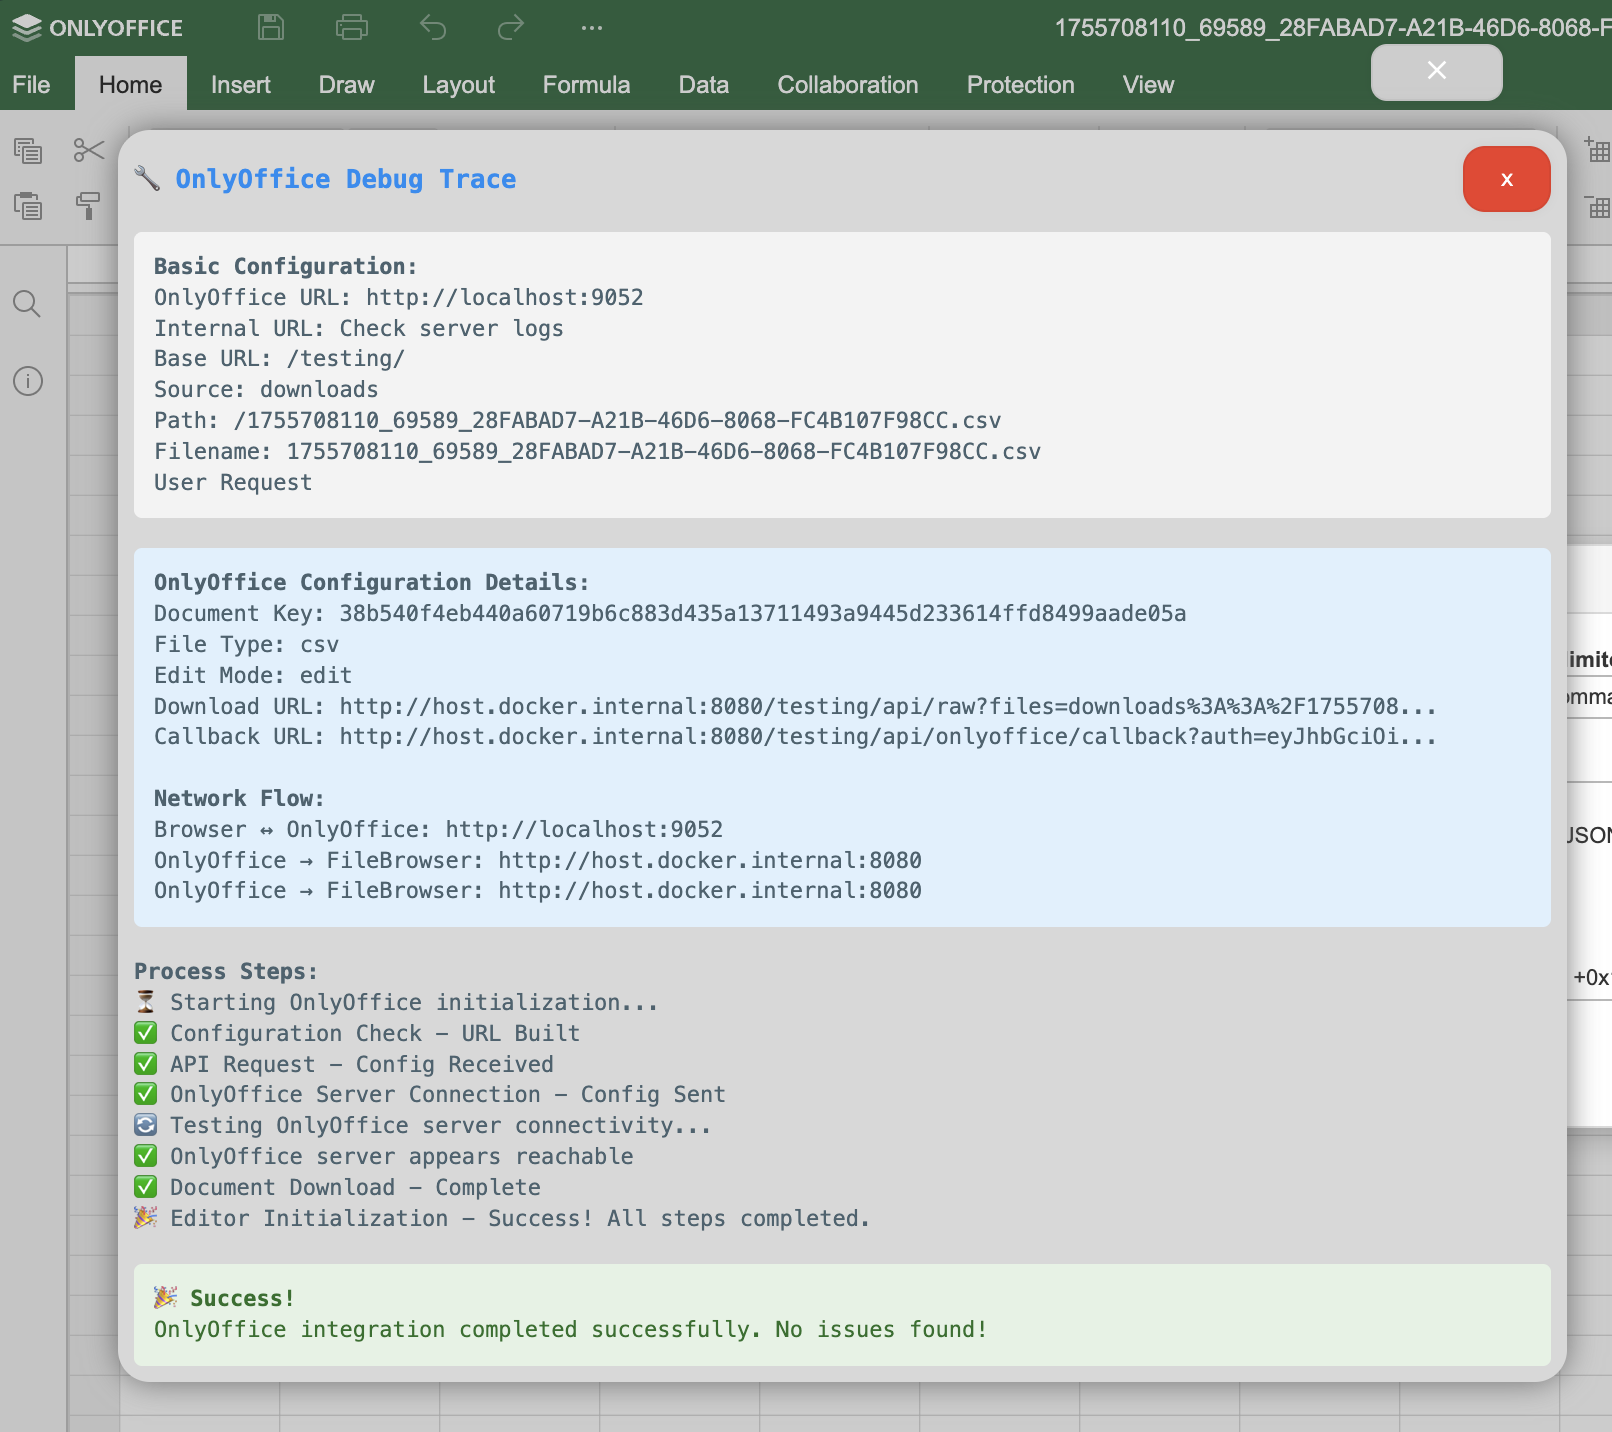
Task: Switch to the Formula tab
Action: coord(586,85)
